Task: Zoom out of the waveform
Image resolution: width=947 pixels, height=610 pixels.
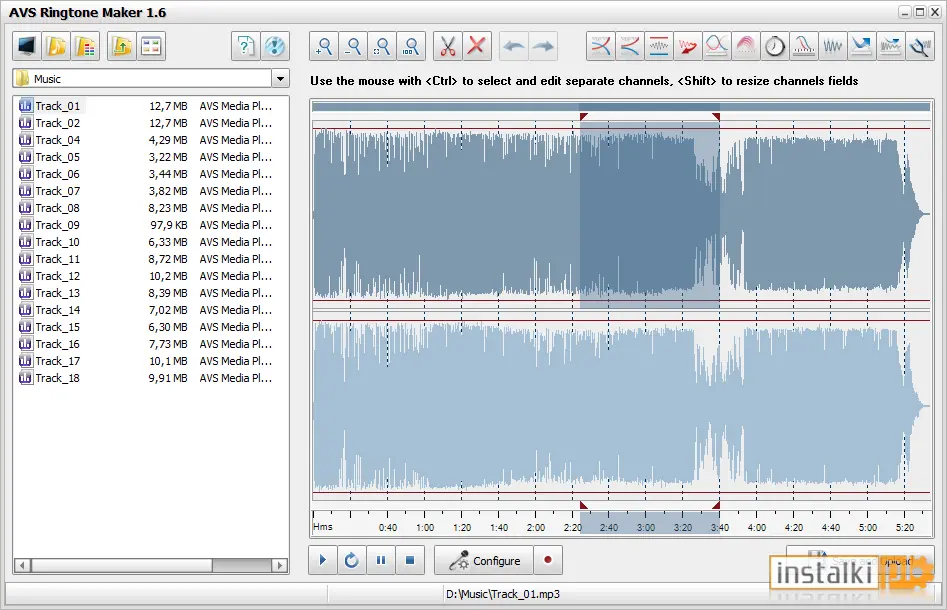Action: coord(353,47)
